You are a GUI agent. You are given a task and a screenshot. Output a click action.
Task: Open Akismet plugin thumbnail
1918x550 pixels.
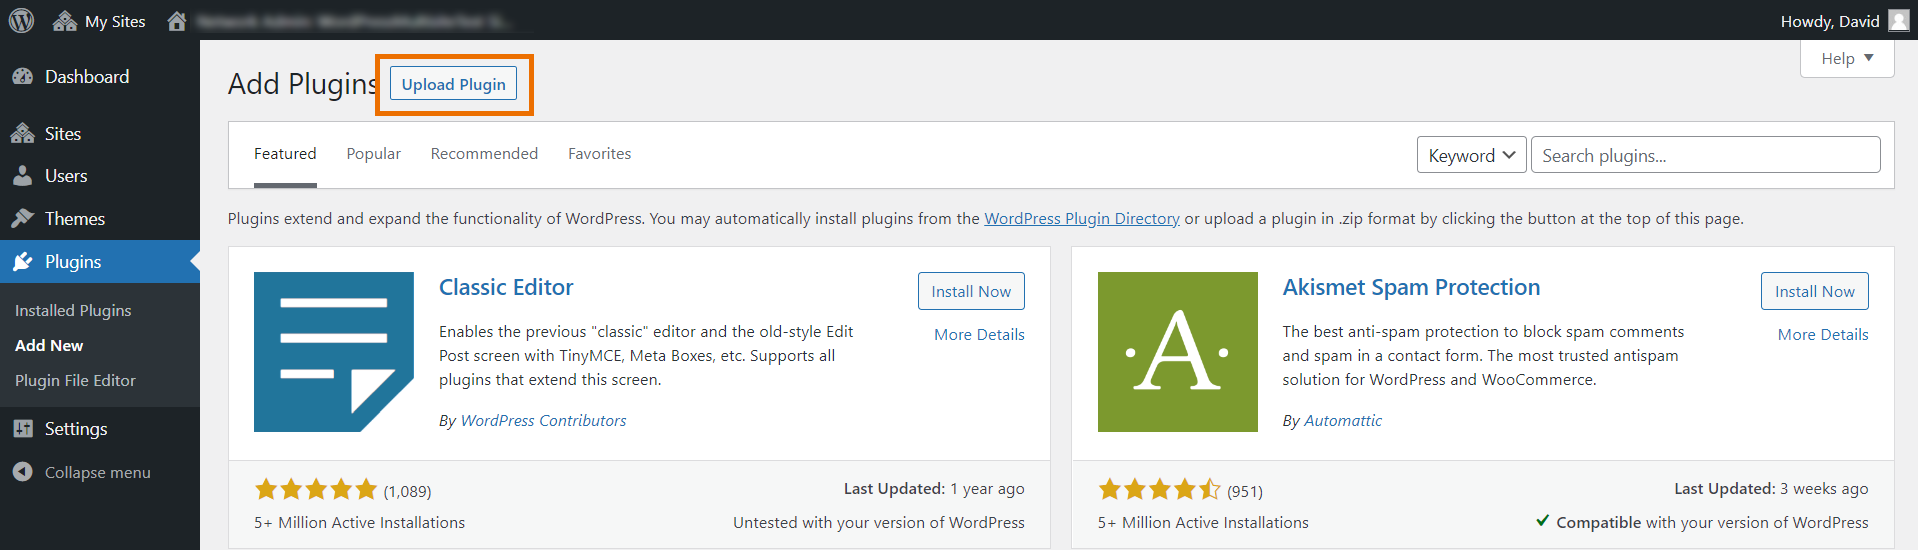(x=1178, y=352)
